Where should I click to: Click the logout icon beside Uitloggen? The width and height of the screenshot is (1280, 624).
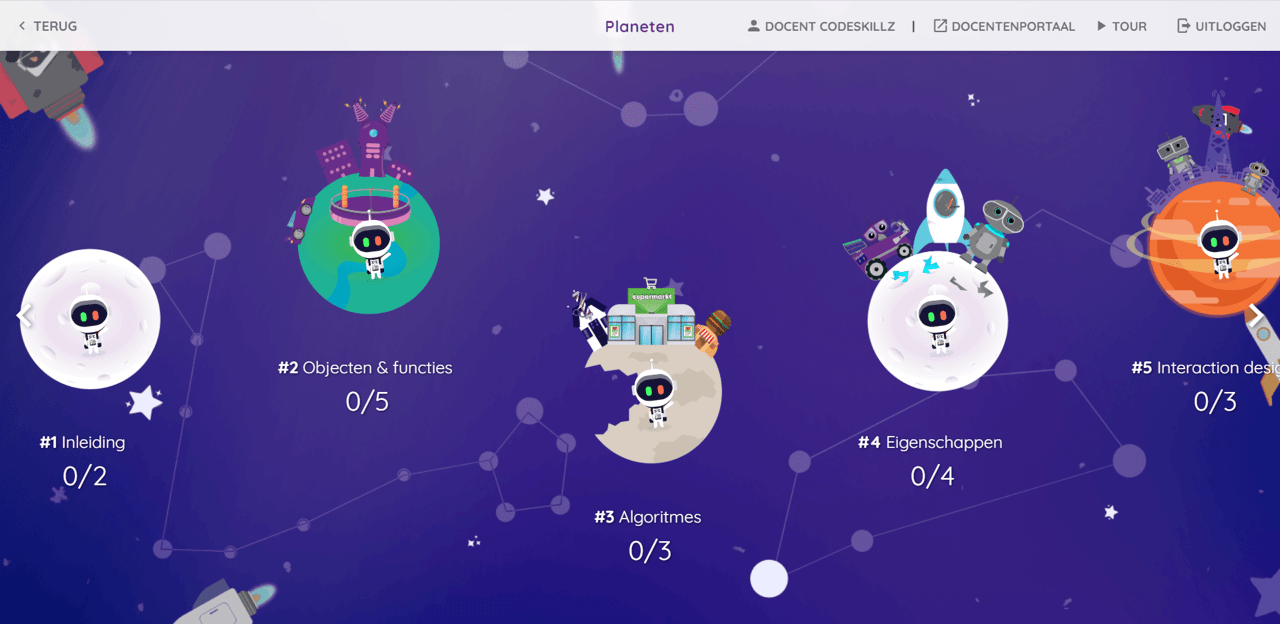[x=1184, y=26]
